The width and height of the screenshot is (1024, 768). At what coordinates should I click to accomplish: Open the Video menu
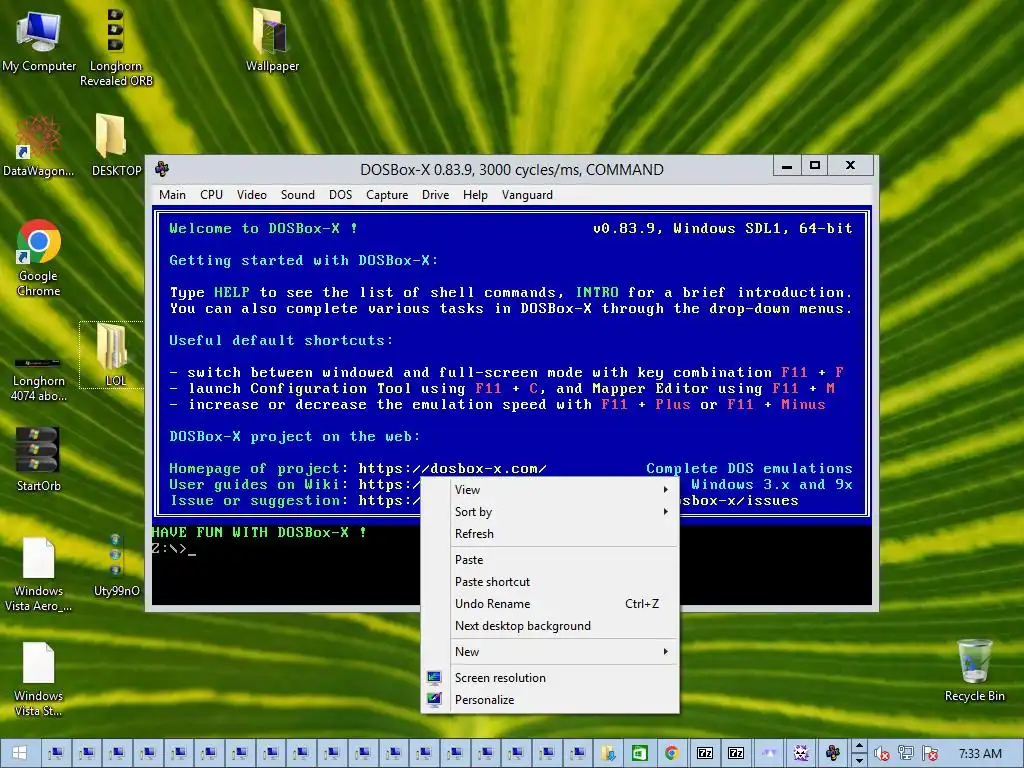251,195
